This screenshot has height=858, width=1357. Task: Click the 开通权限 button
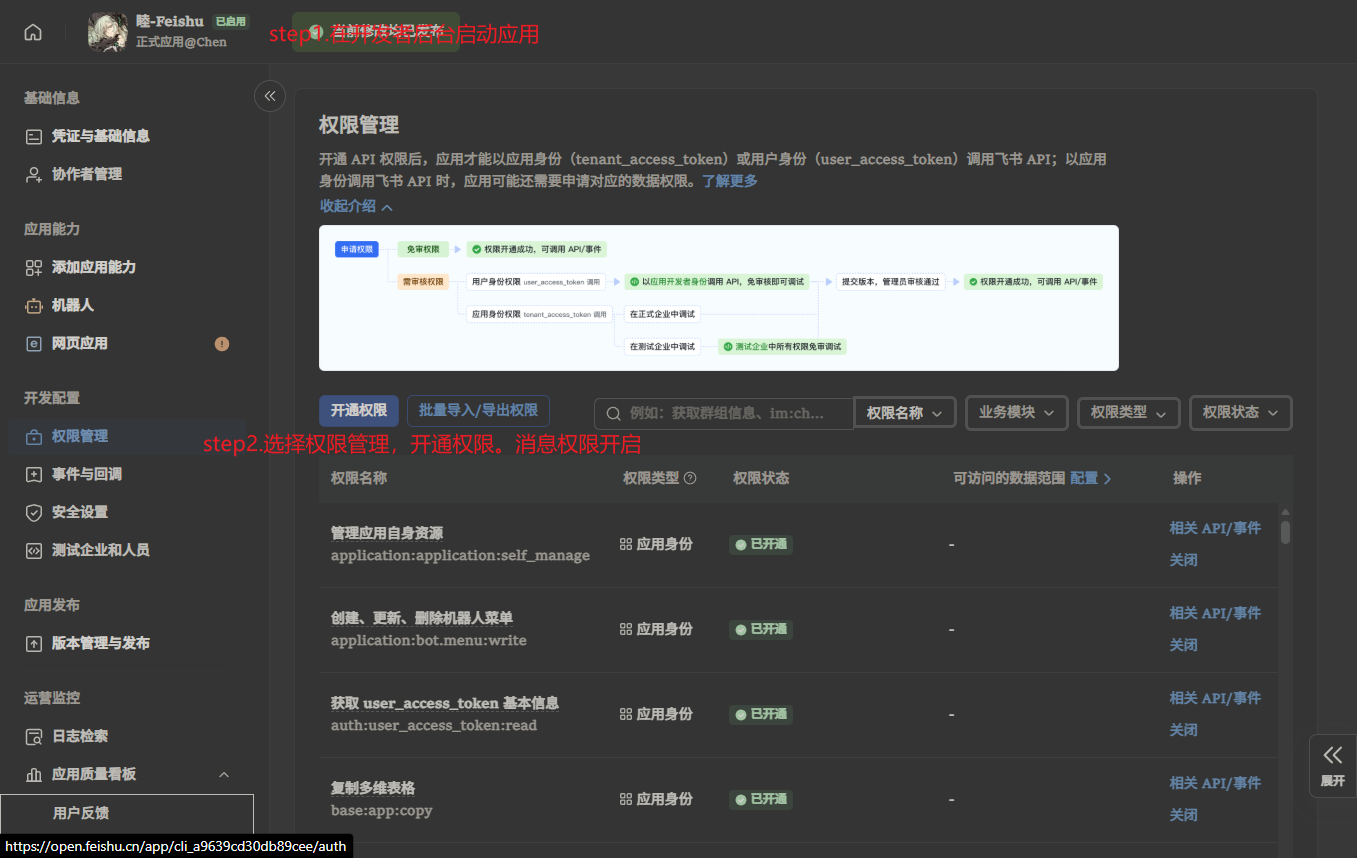click(x=359, y=411)
